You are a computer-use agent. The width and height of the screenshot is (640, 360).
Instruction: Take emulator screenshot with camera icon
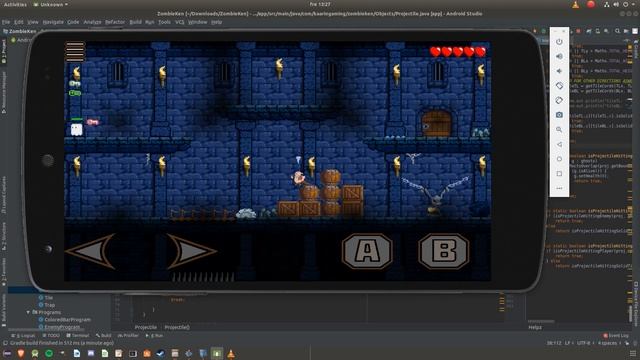tap(559, 115)
